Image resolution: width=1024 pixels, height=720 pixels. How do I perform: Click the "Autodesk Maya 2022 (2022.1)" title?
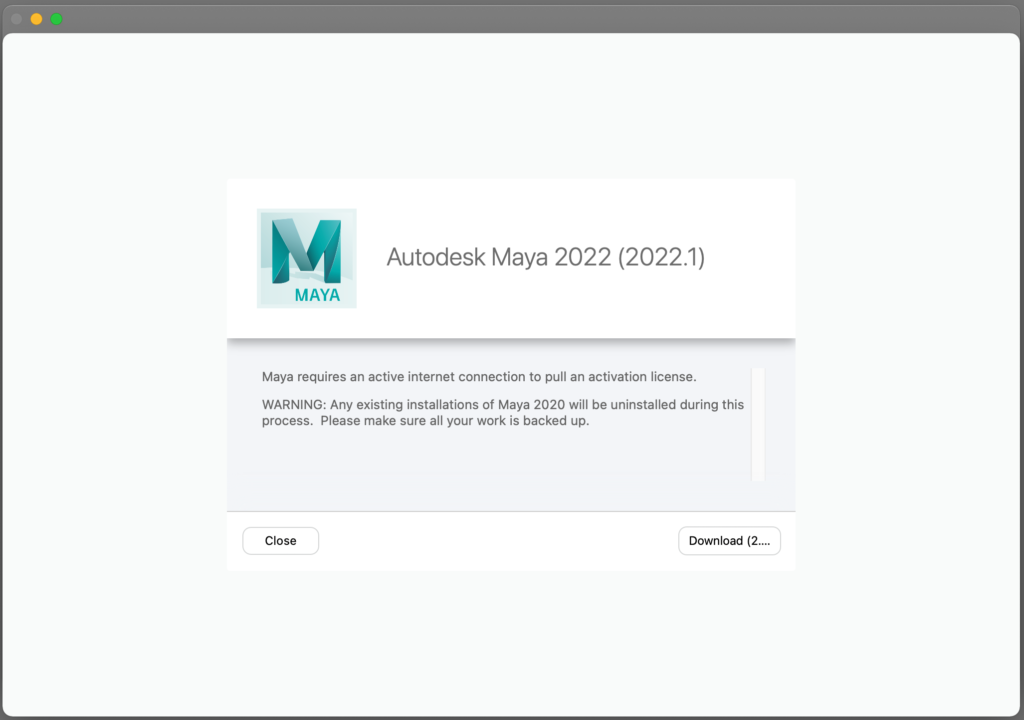[x=545, y=257]
